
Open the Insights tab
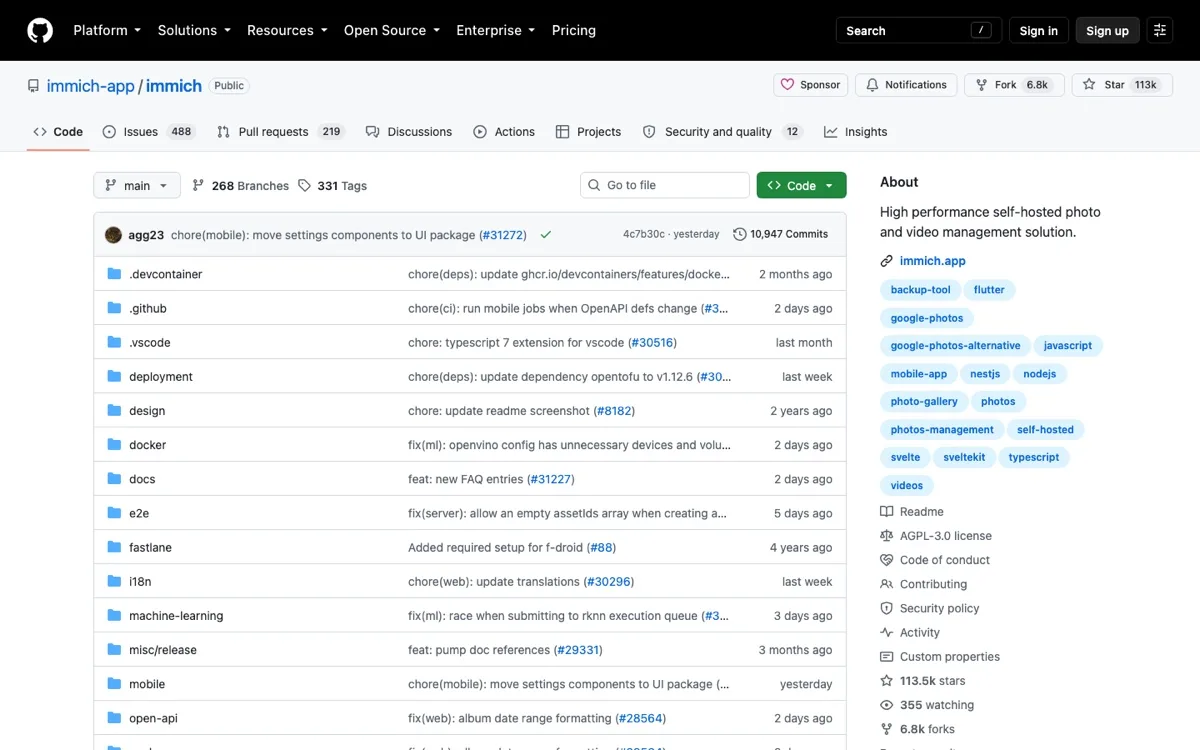coord(856,132)
